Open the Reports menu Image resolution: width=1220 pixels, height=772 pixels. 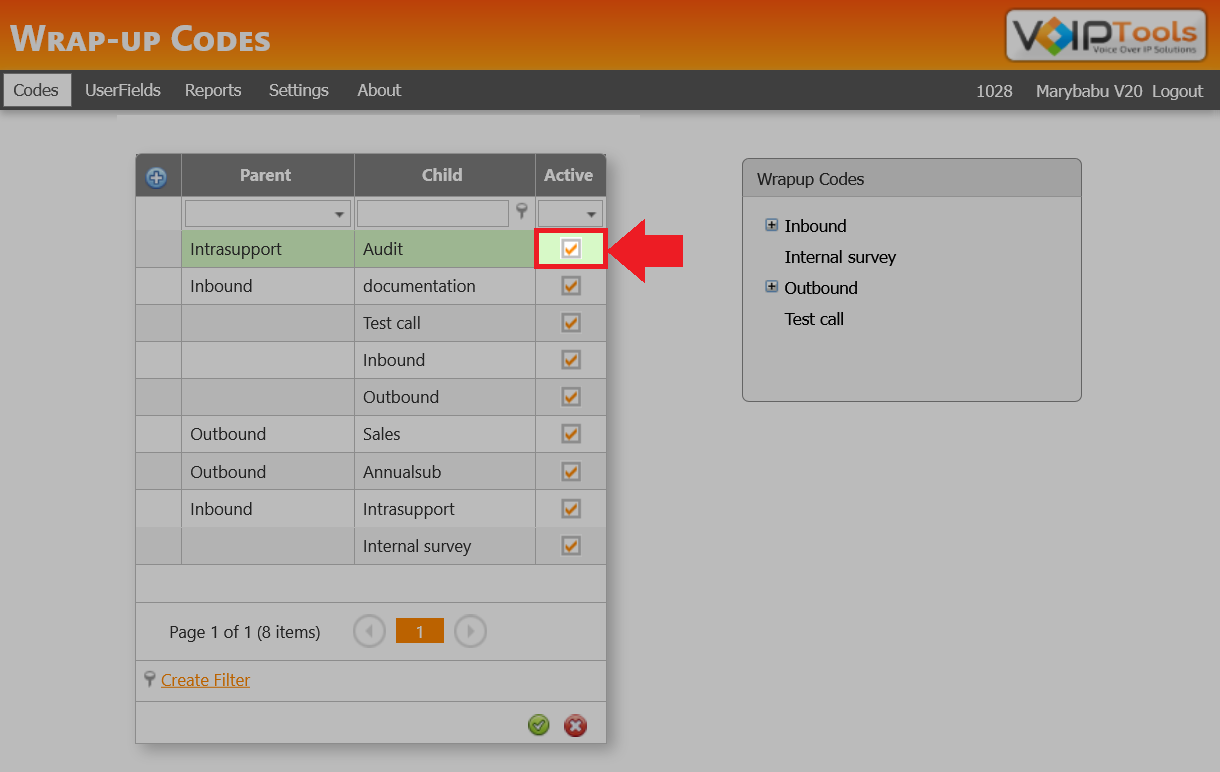click(213, 90)
